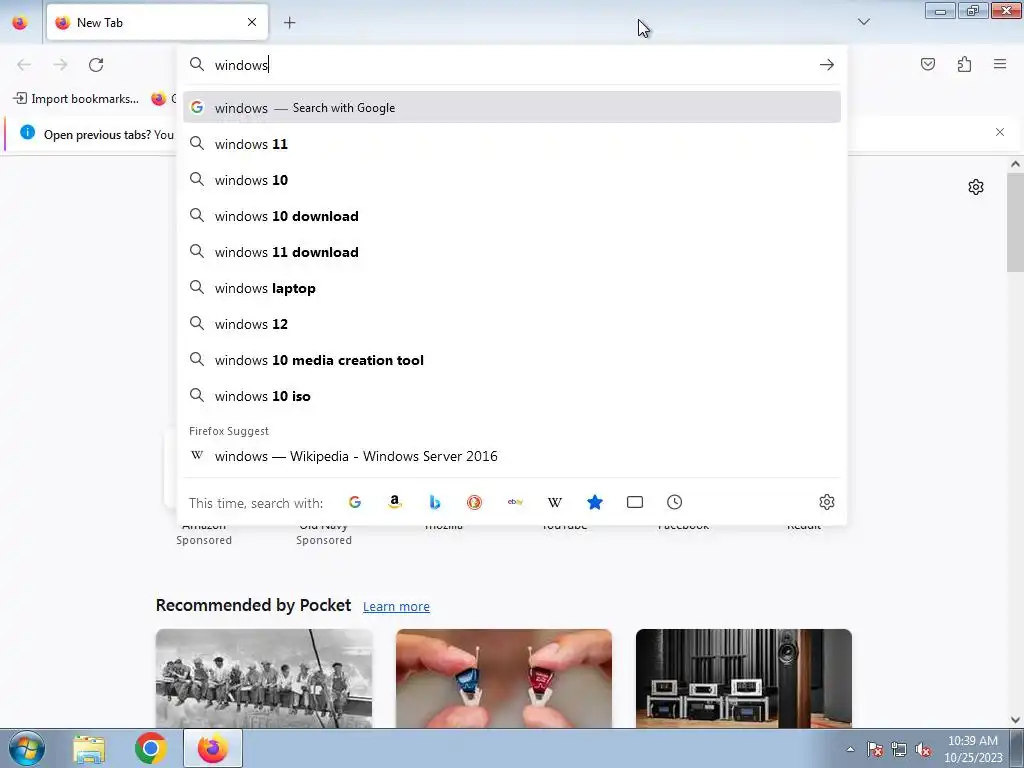Open the Firefox application menu
The height and width of the screenshot is (768, 1024).
coord(1000,64)
